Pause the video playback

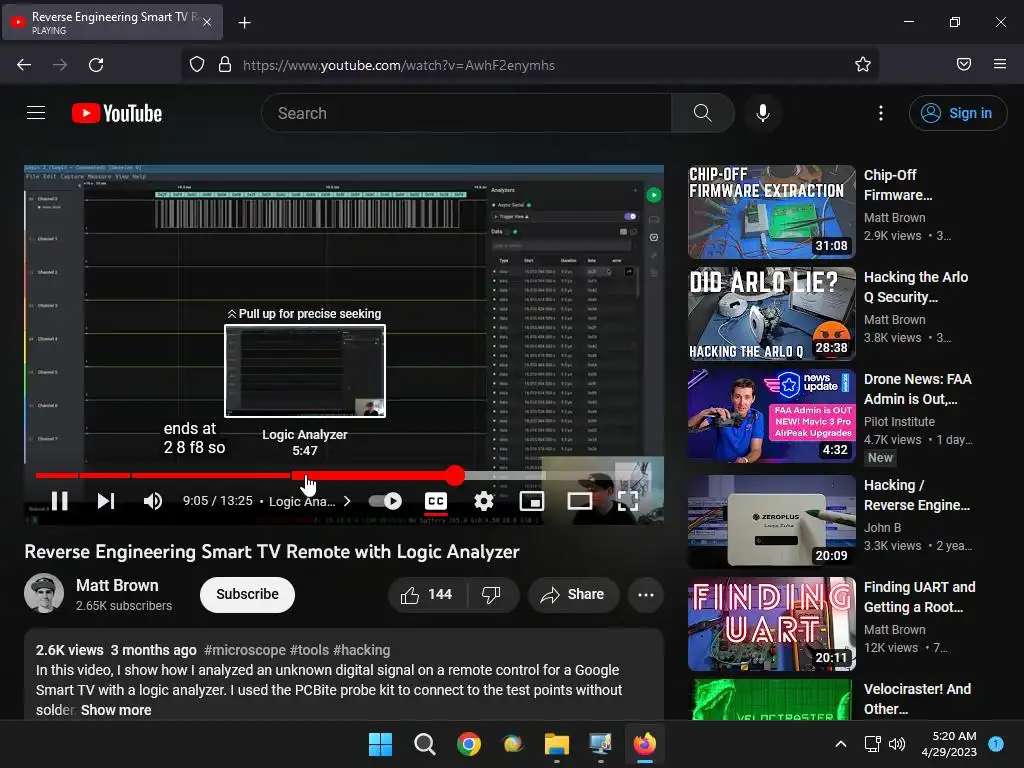point(60,501)
